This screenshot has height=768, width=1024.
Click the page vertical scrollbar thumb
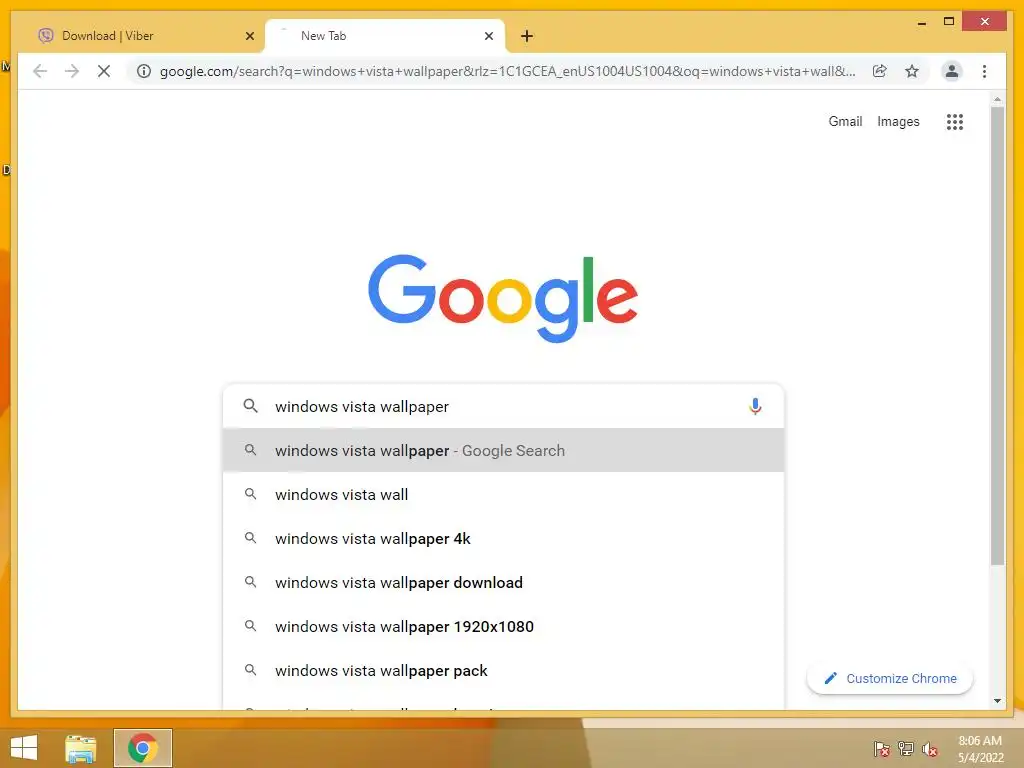click(997, 336)
